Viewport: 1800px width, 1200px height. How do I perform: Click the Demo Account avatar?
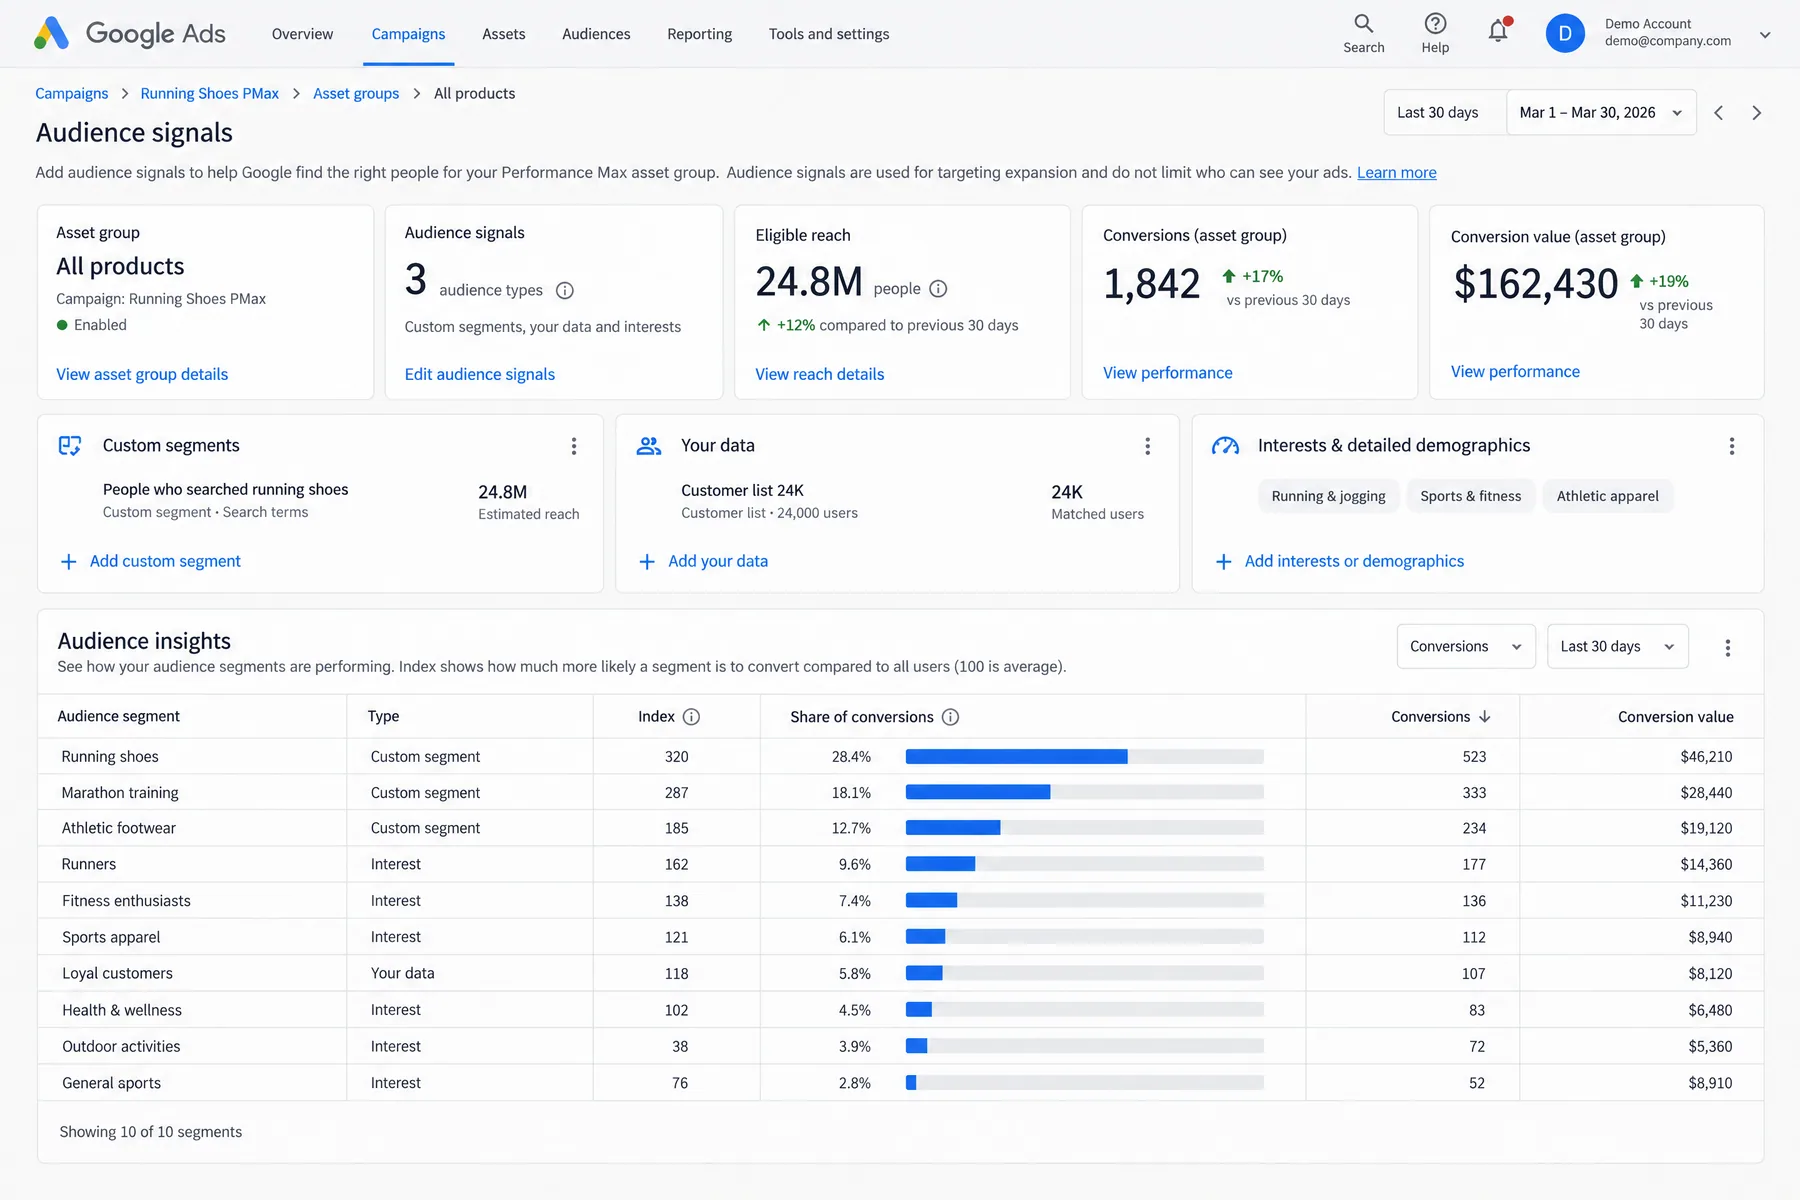pos(1565,33)
